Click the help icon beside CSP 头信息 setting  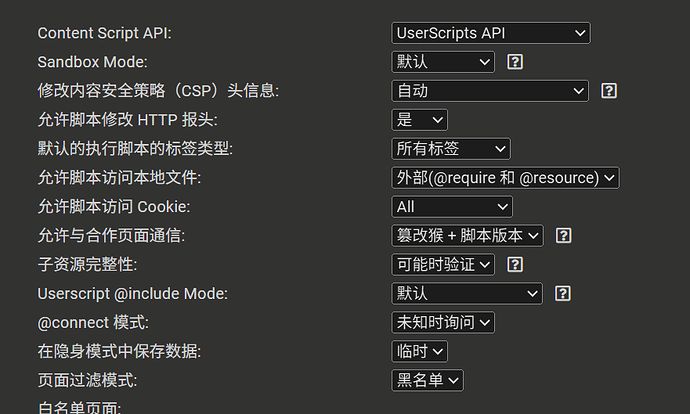[x=609, y=91]
